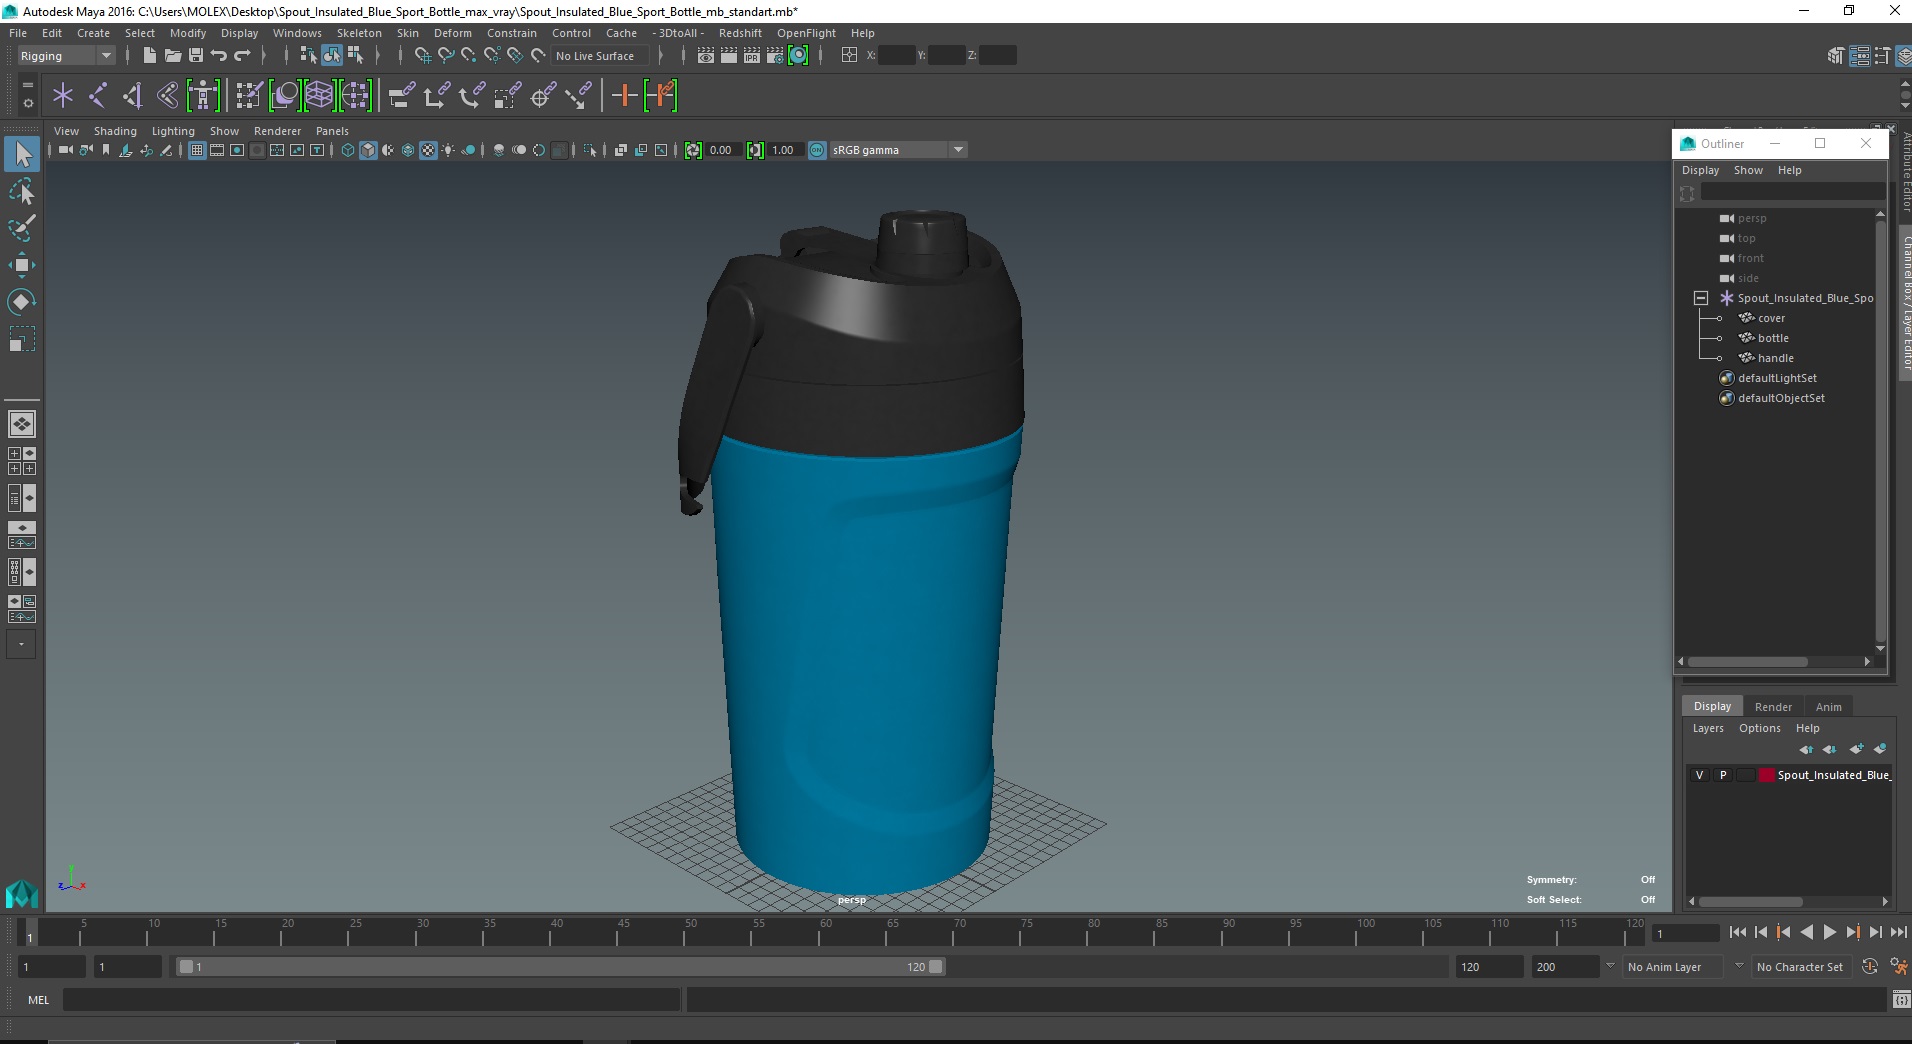Screen dimensions: 1912x1044
Task: Select the arrow Select tool in the toolbox
Action: (x=22, y=154)
